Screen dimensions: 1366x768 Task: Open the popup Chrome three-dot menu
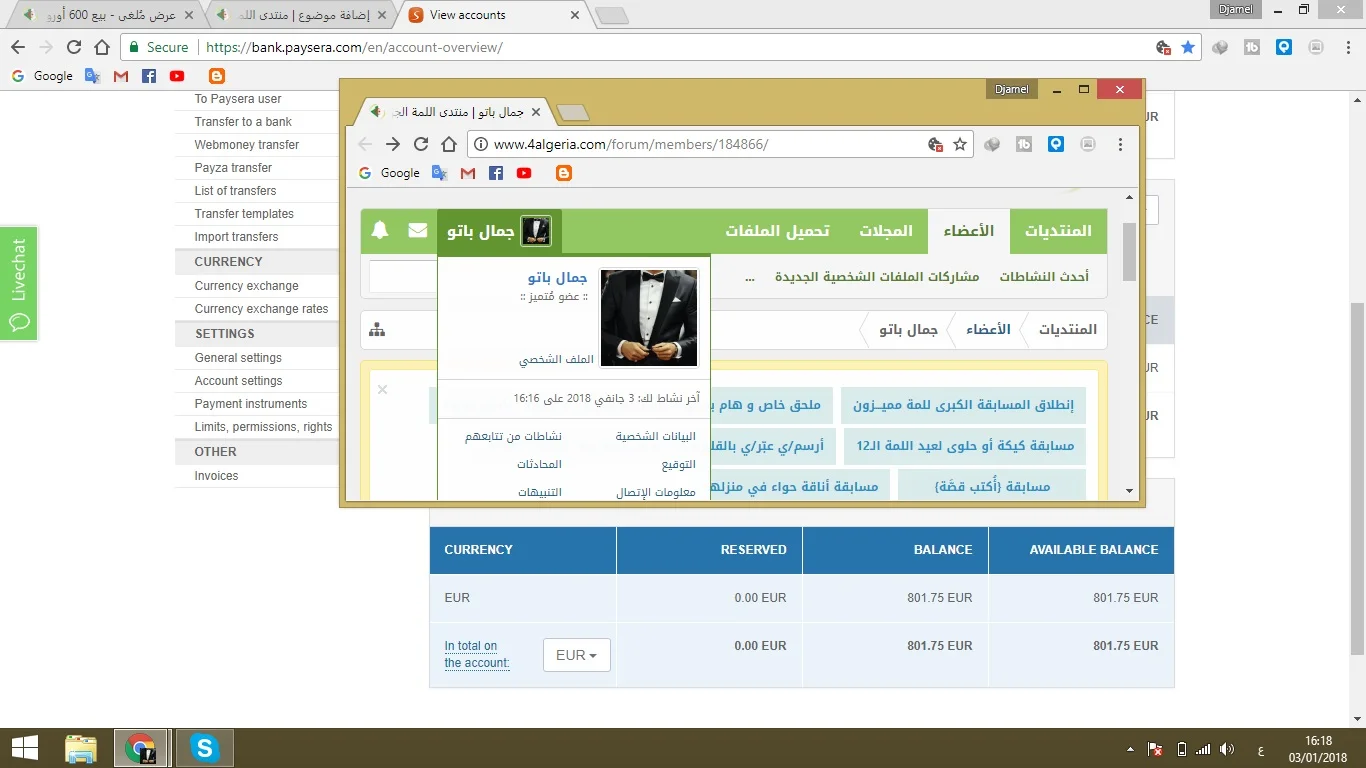coord(1120,144)
